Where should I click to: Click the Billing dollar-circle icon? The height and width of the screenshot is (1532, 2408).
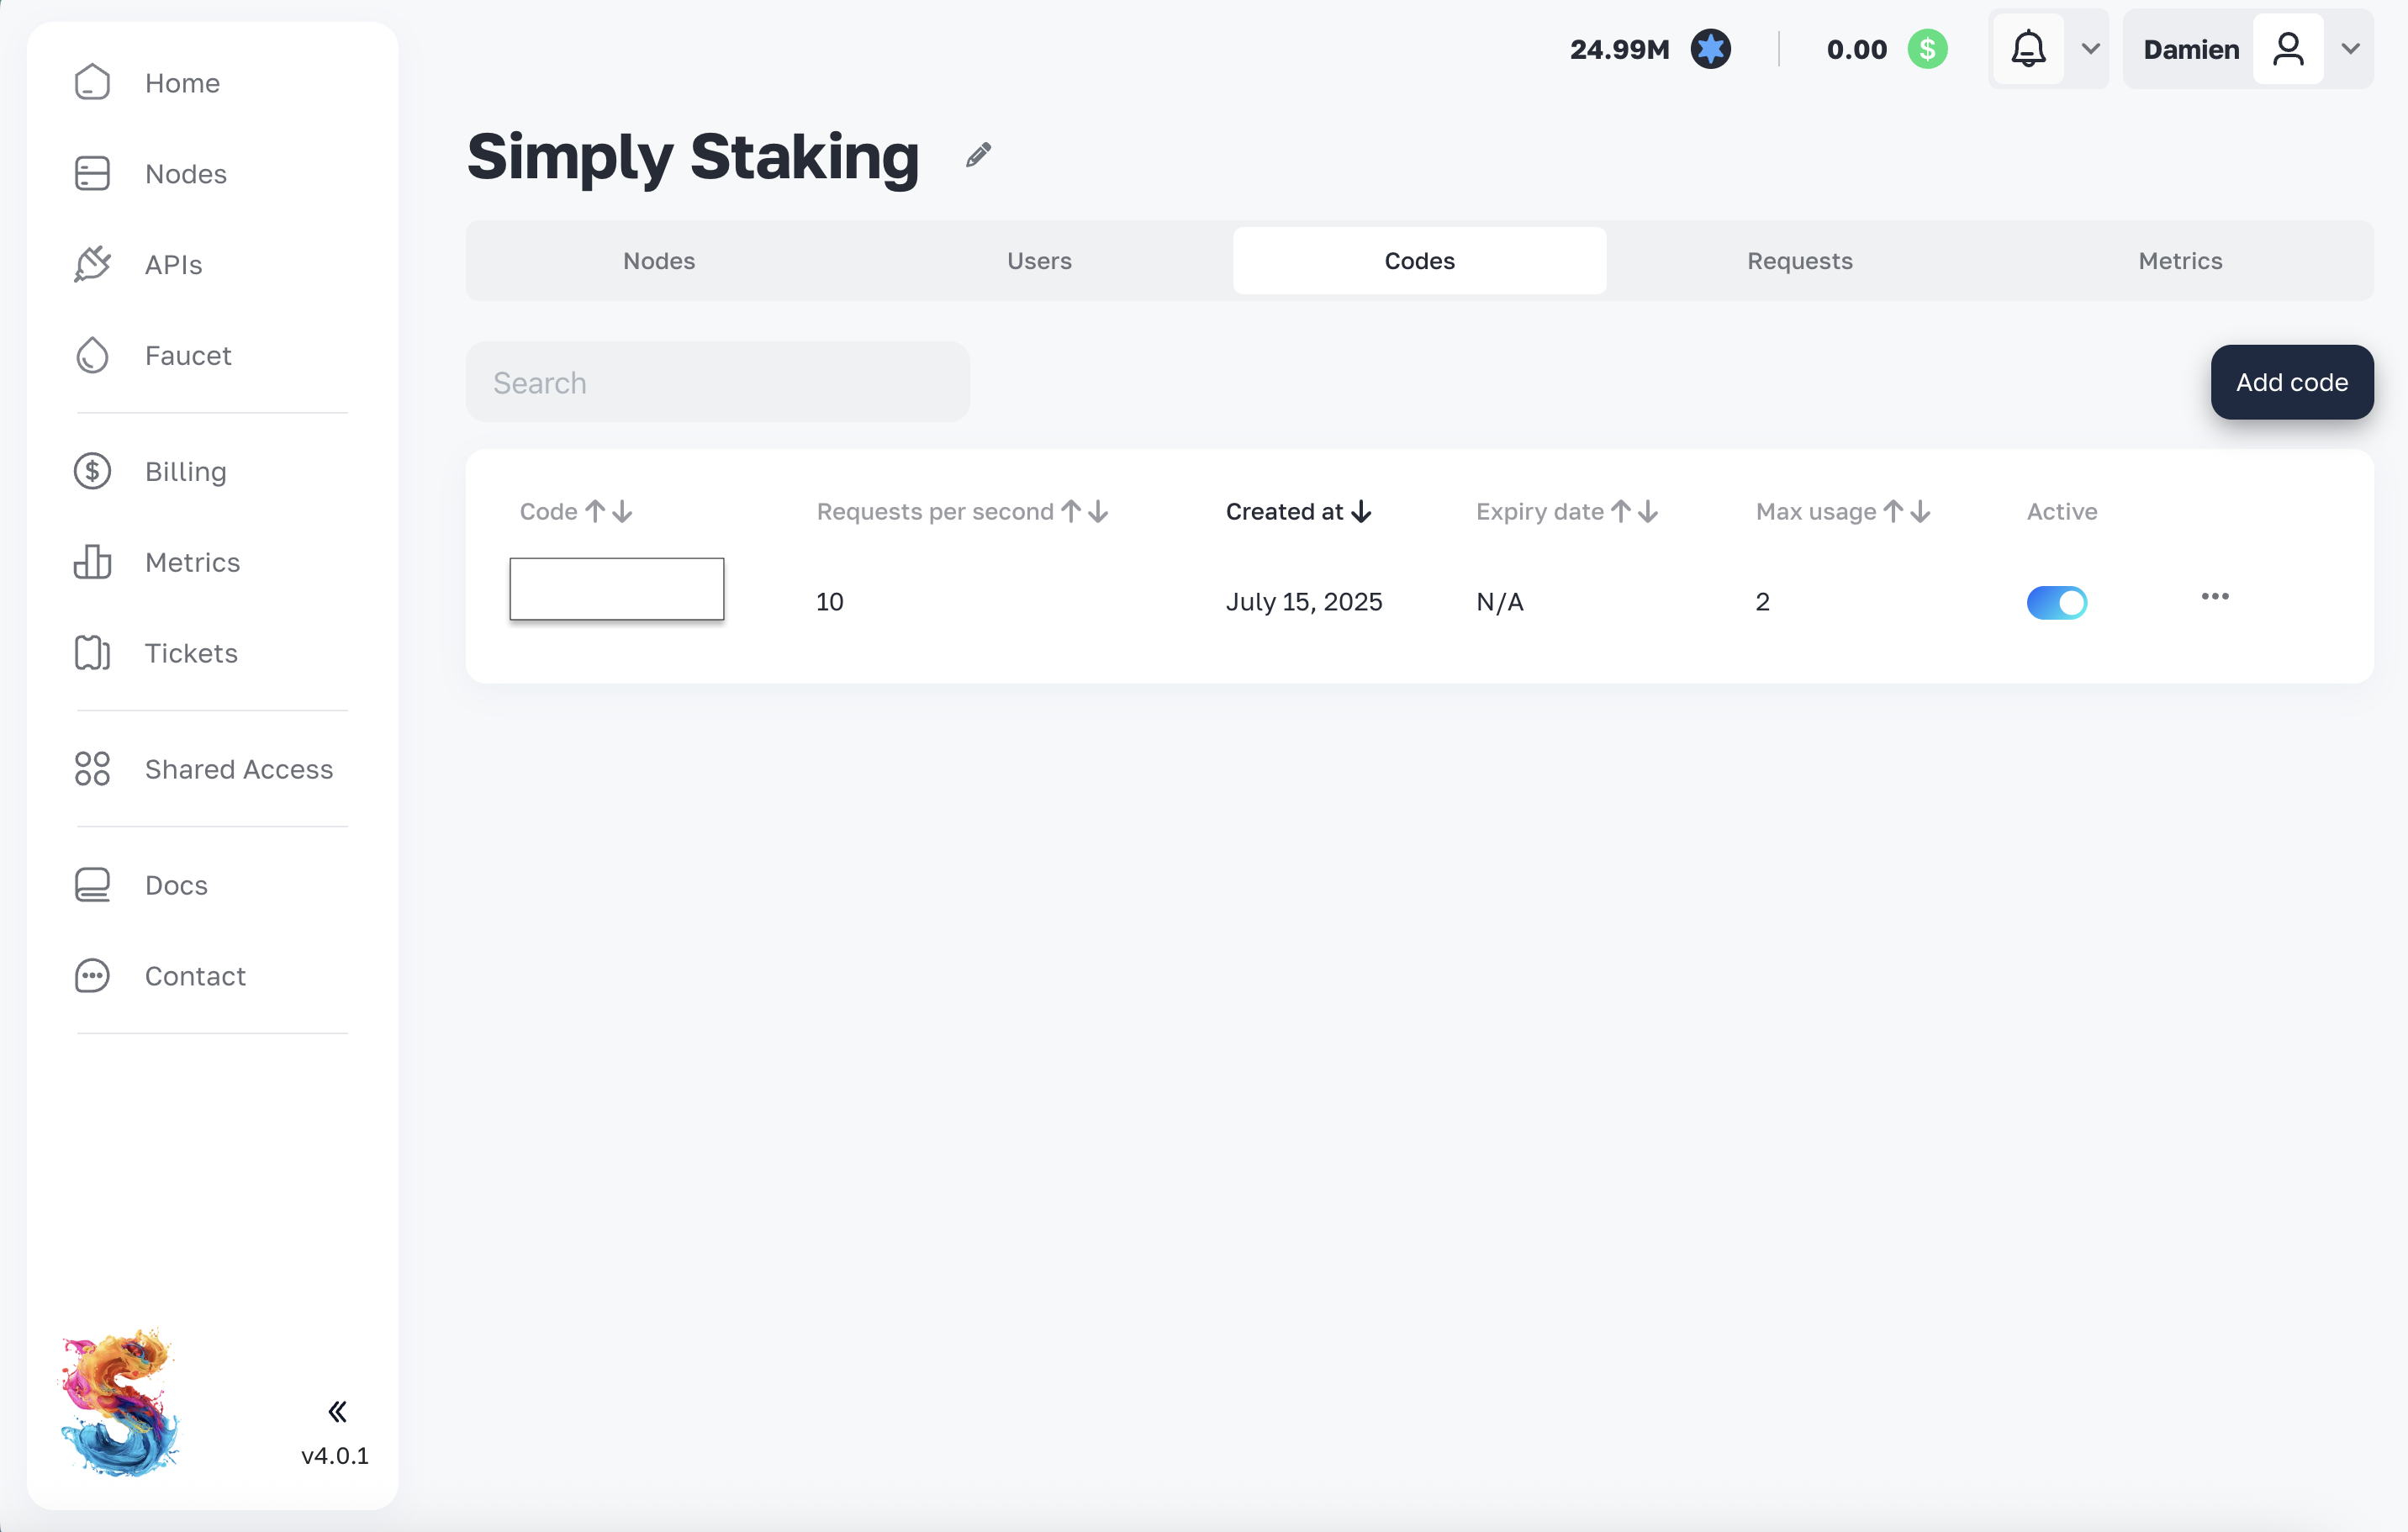click(x=92, y=471)
